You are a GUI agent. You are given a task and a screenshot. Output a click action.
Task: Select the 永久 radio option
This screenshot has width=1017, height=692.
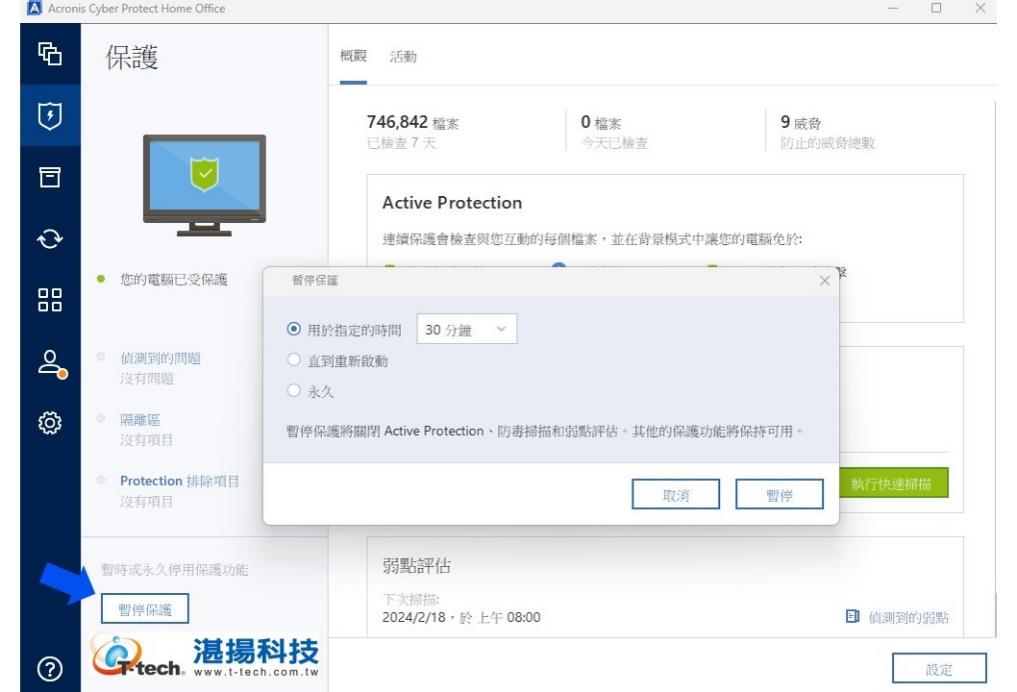pyautogui.click(x=294, y=390)
